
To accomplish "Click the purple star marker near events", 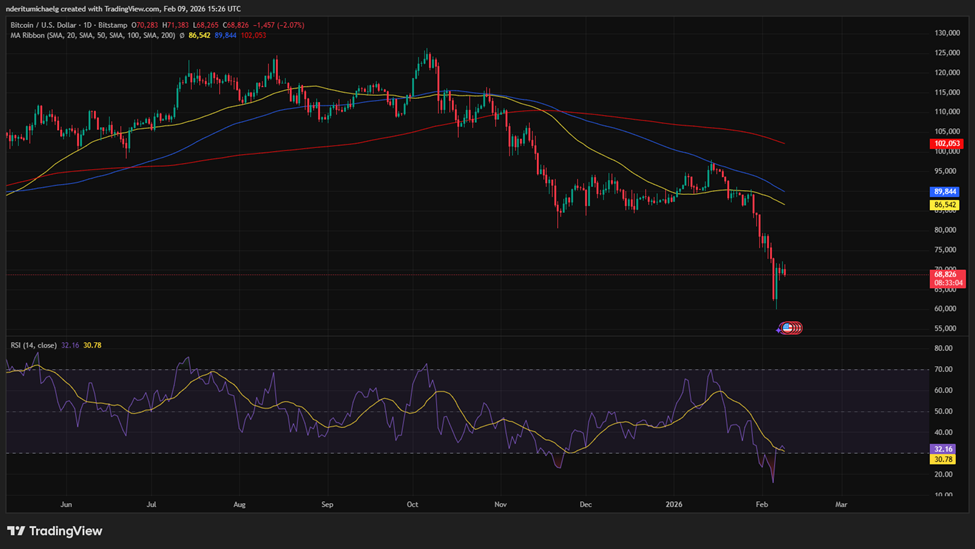I will (x=780, y=329).
